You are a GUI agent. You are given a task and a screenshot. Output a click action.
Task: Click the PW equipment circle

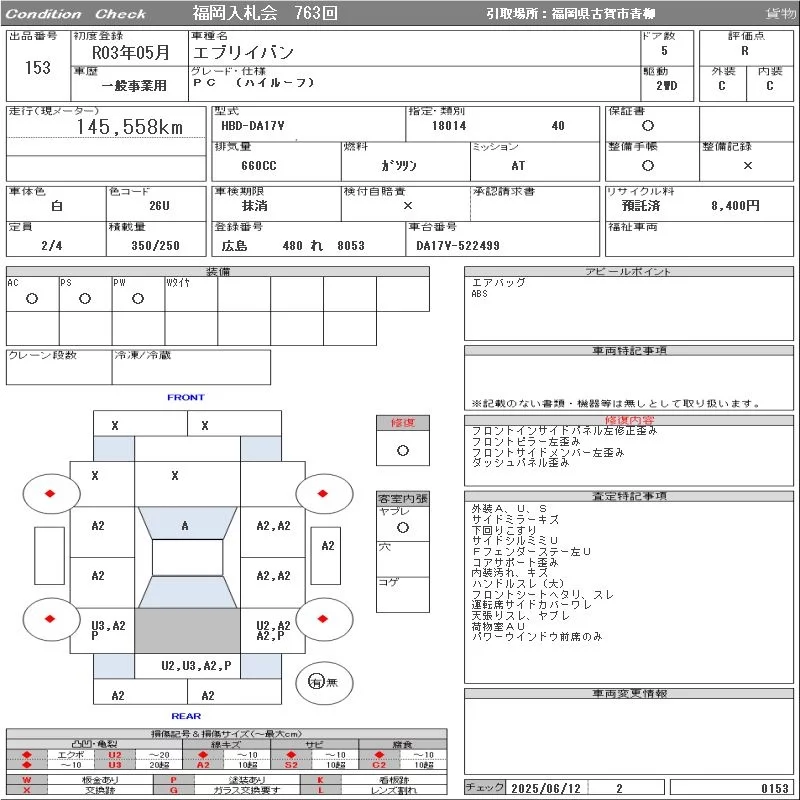click(x=138, y=298)
